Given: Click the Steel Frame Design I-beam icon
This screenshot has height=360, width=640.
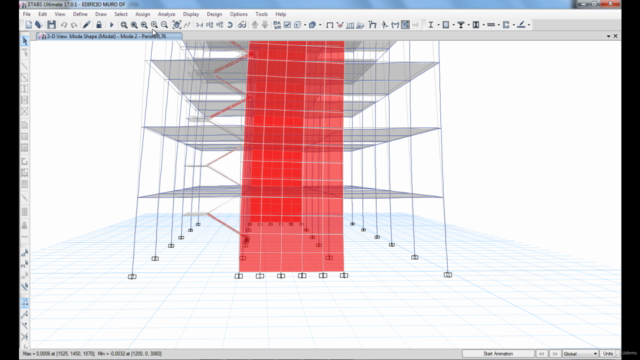Looking at the screenshot, I should [x=431, y=25].
